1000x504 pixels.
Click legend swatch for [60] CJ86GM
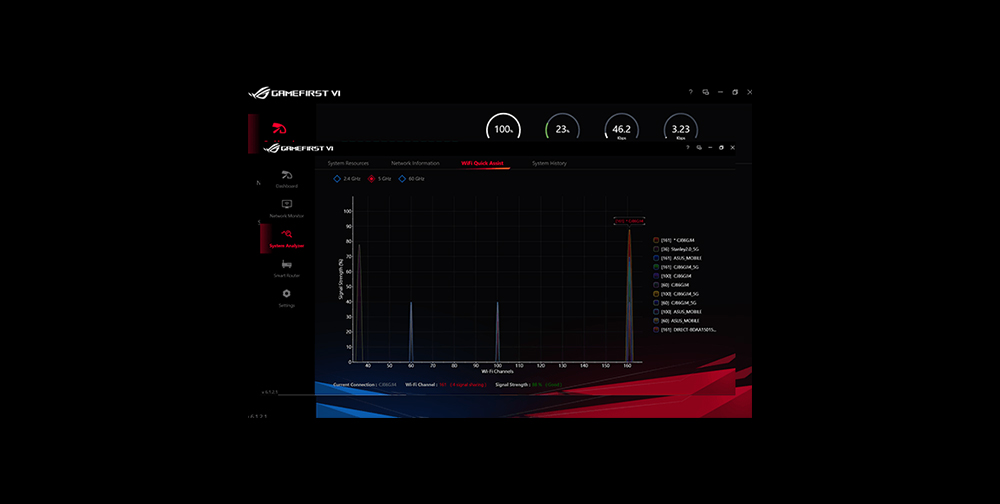click(656, 285)
